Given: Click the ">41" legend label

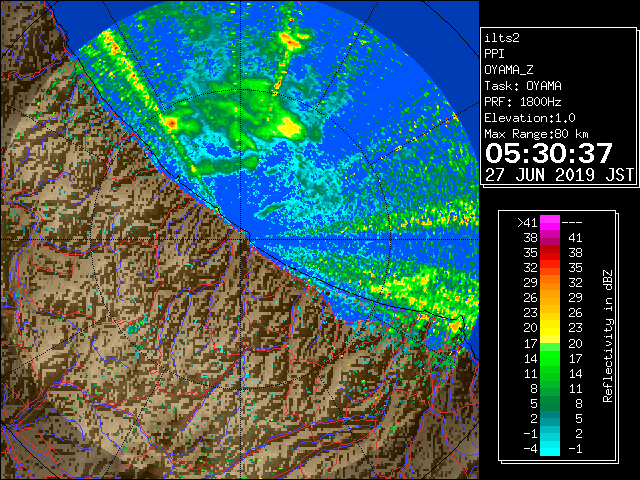Looking at the screenshot, I should pos(527,222).
